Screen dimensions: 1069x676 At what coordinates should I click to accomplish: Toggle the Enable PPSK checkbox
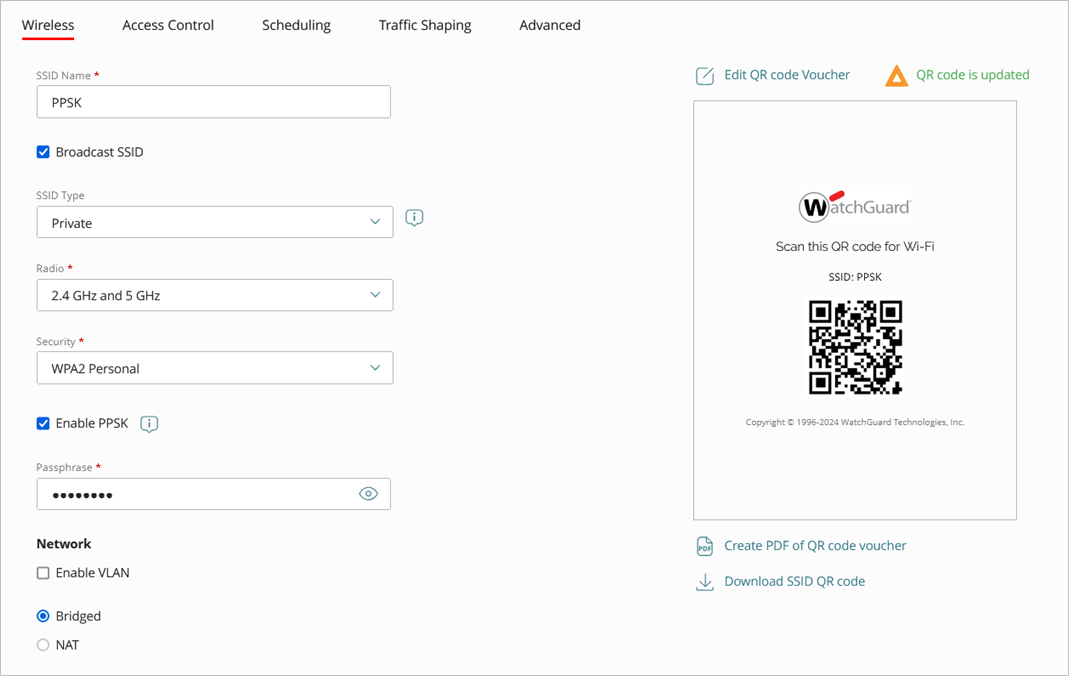point(43,423)
